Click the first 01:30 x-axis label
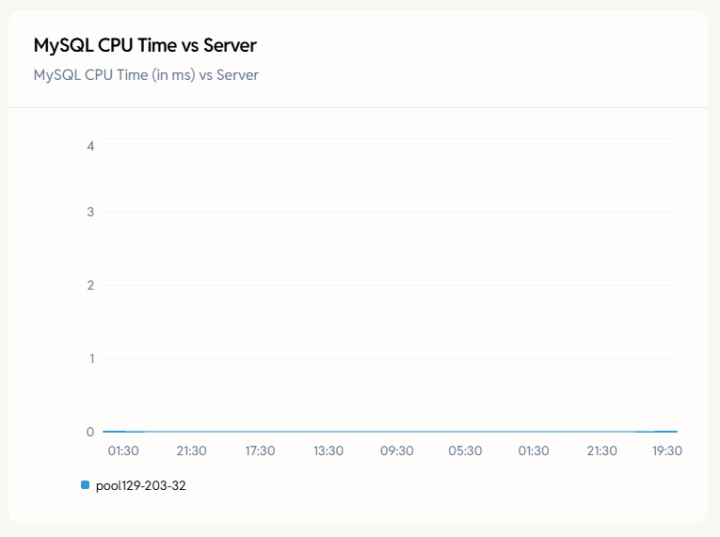 (123, 451)
